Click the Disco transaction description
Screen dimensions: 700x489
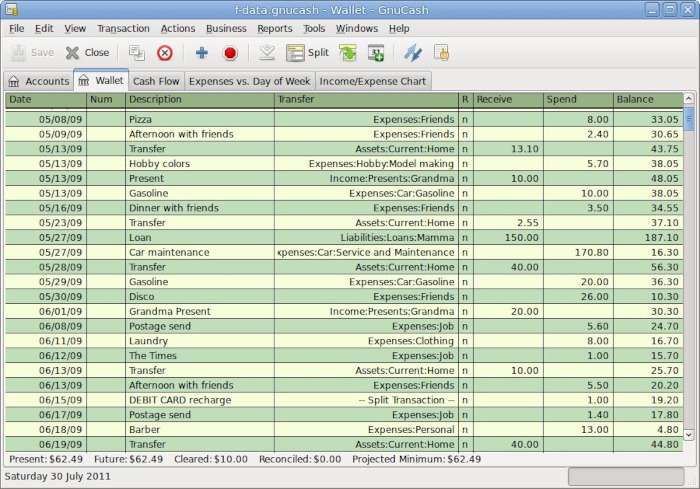200,297
